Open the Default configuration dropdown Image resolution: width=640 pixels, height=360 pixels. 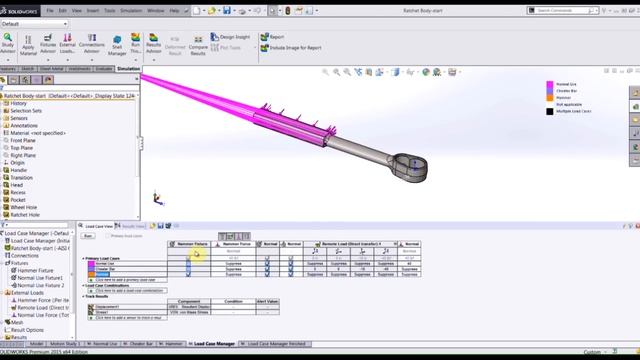pos(34,24)
